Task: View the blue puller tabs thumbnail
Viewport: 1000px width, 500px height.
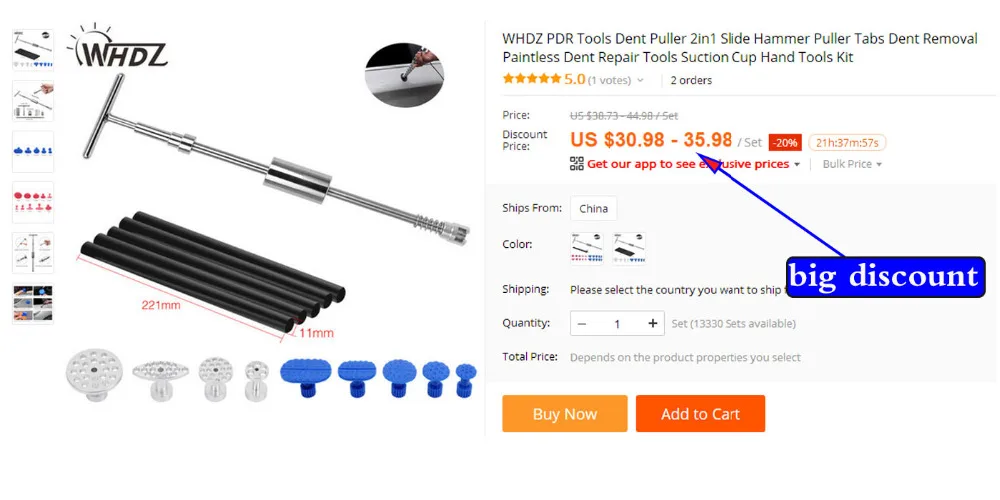Action: pyautogui.click(x=33, y=152)
